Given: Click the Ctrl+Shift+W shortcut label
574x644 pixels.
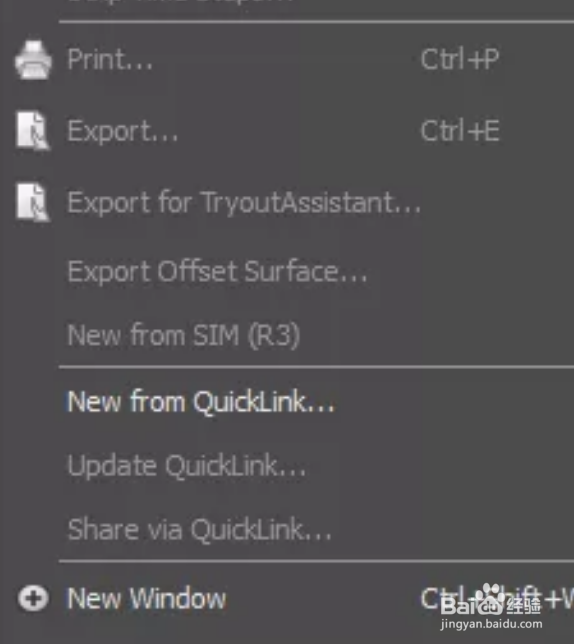Looking at the screenshot, I should click(497, 598).
